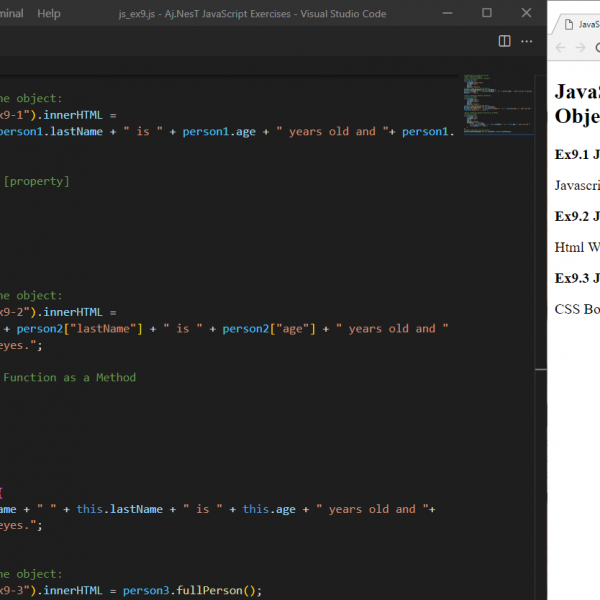Open the Help menu
This screenshot has height=600, width=600.
[x=49, y=13]
